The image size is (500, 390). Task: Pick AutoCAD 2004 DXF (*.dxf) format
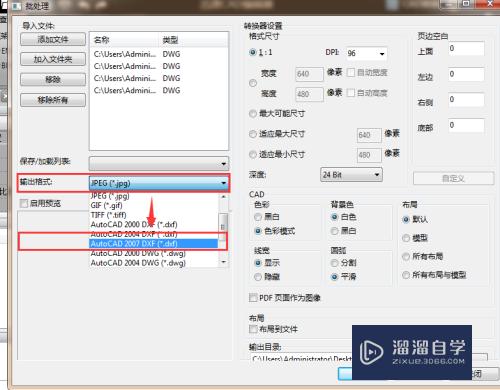coord(134,234)
